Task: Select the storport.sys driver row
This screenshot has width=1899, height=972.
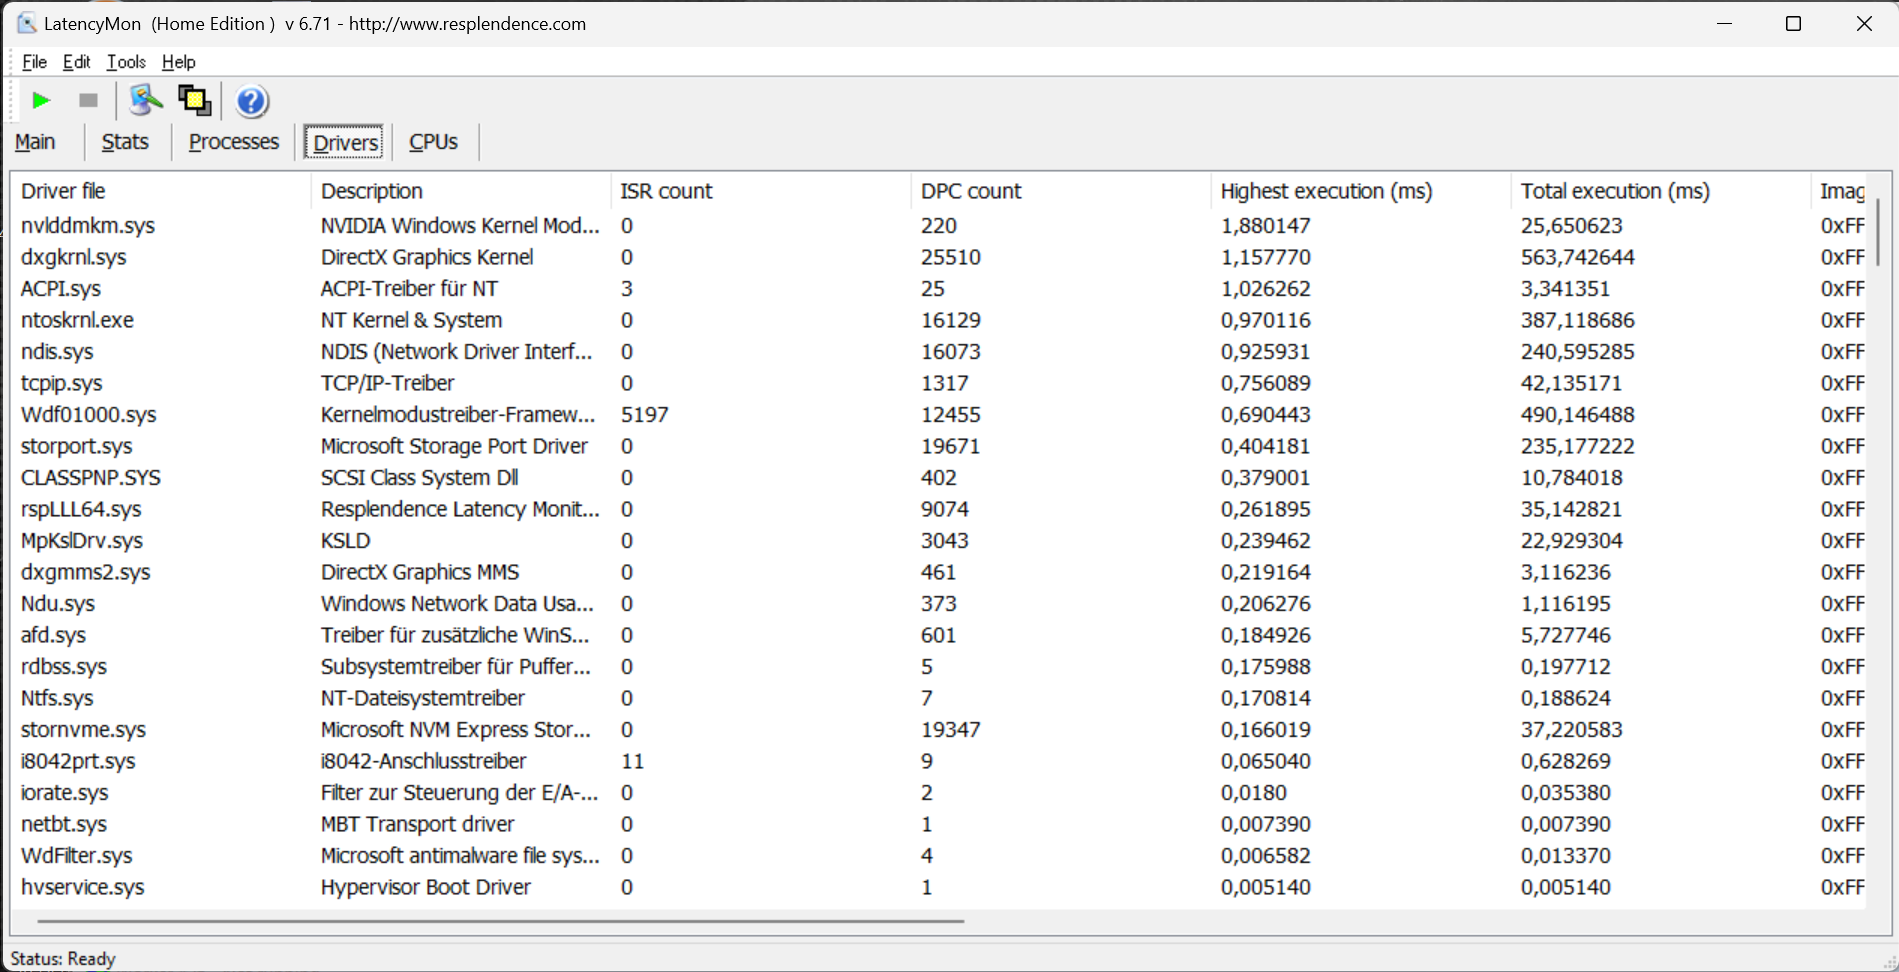Action: [938, 446]
